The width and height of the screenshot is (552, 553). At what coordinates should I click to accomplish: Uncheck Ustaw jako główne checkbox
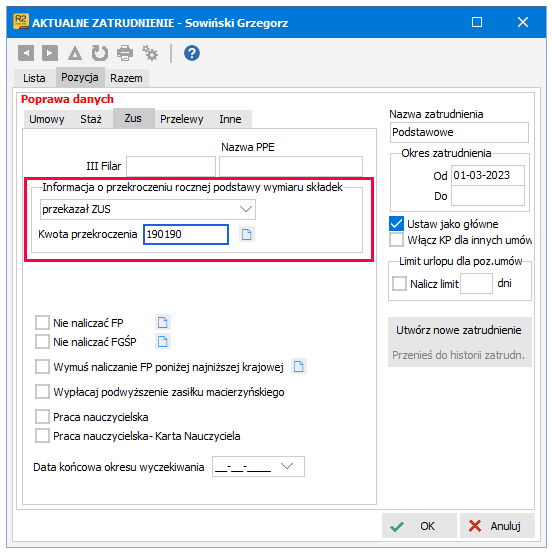click(396, 224)
